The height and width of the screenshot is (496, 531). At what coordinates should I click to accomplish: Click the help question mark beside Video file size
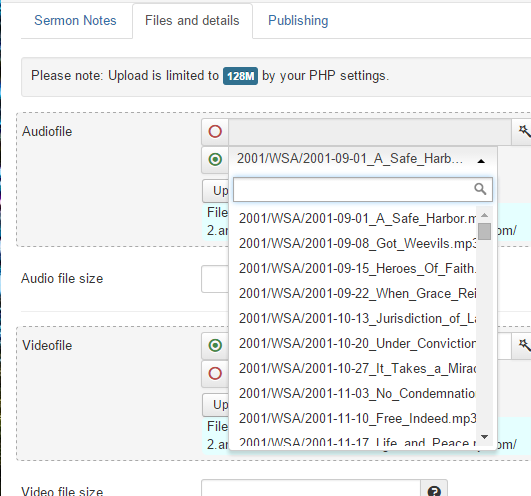point(434,491)
